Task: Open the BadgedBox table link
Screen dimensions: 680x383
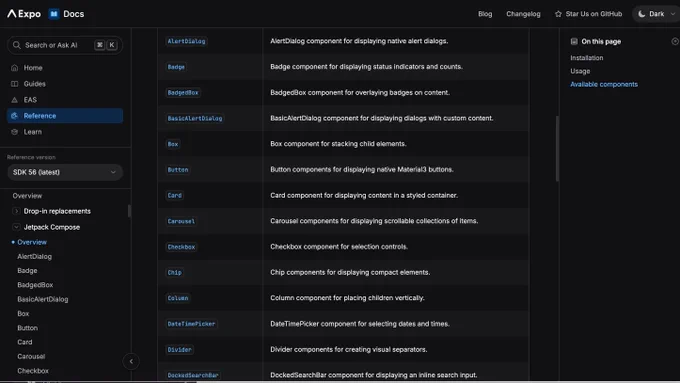Action: pyautogui.click(x=183, y=92)
